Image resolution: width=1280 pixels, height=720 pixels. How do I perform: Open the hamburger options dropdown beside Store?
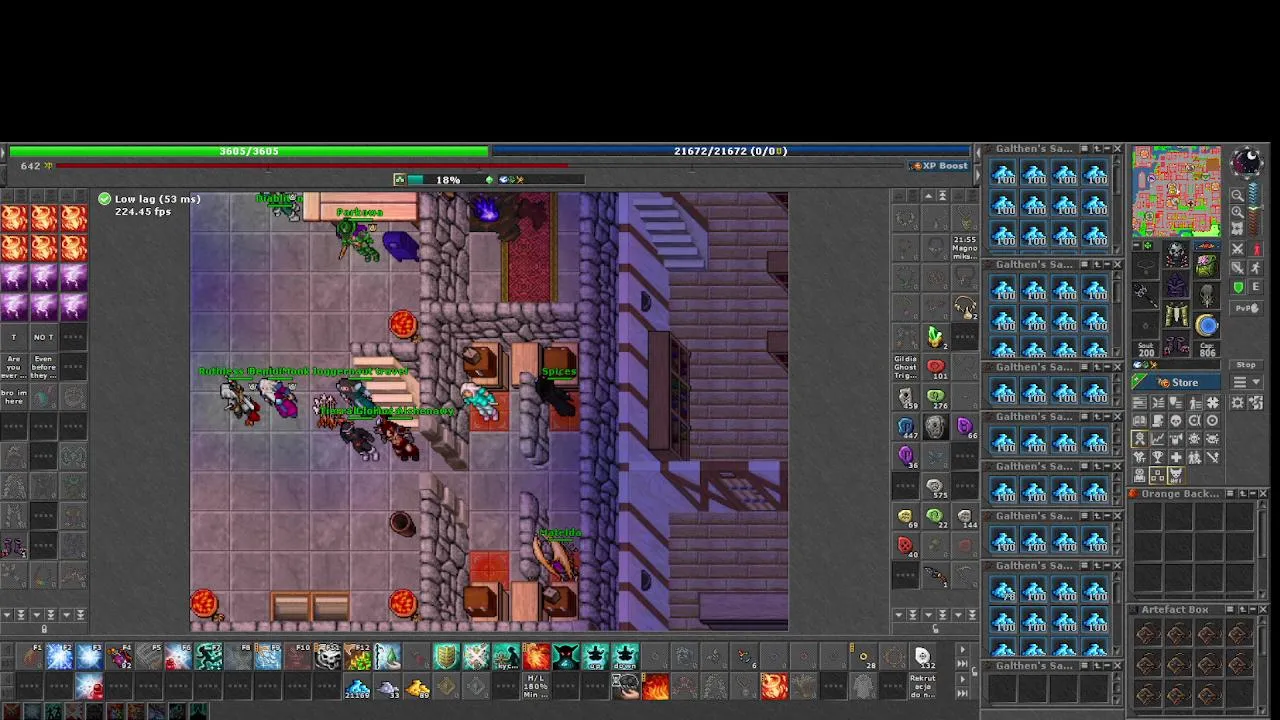click(1245, 382)
